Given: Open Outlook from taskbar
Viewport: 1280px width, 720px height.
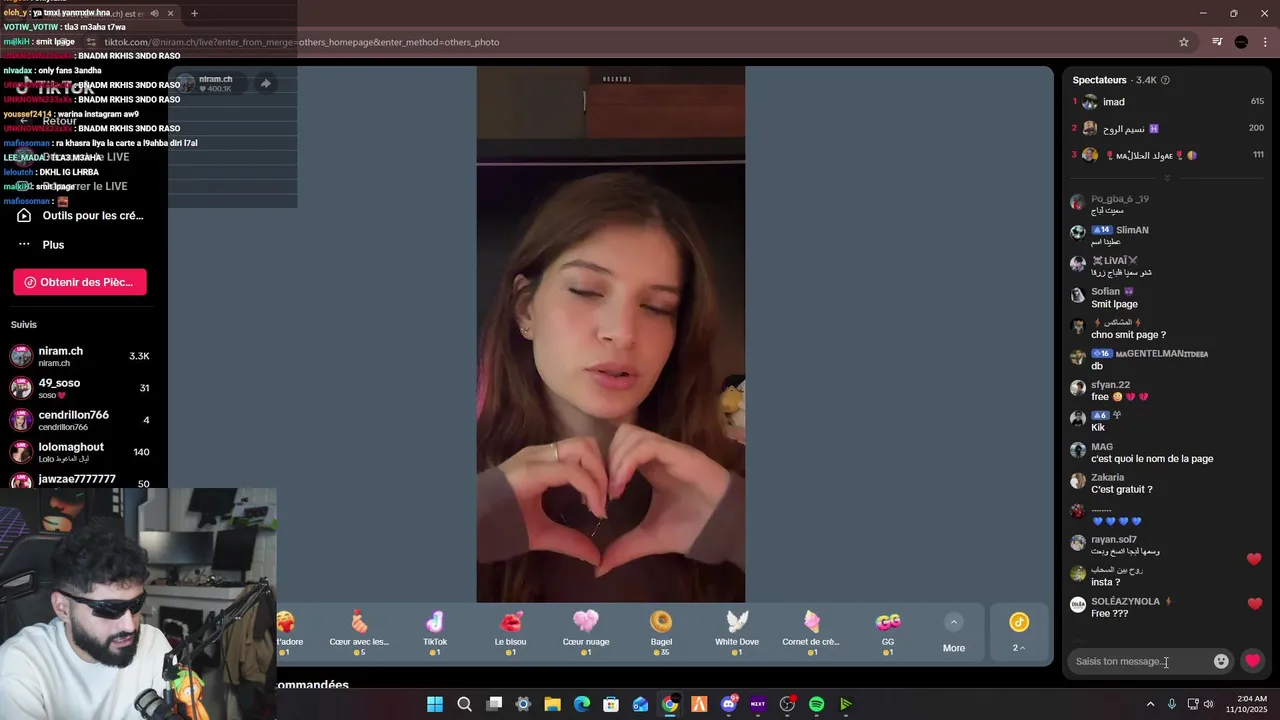Looking at the screenshot, I should (x=641, y=704).
